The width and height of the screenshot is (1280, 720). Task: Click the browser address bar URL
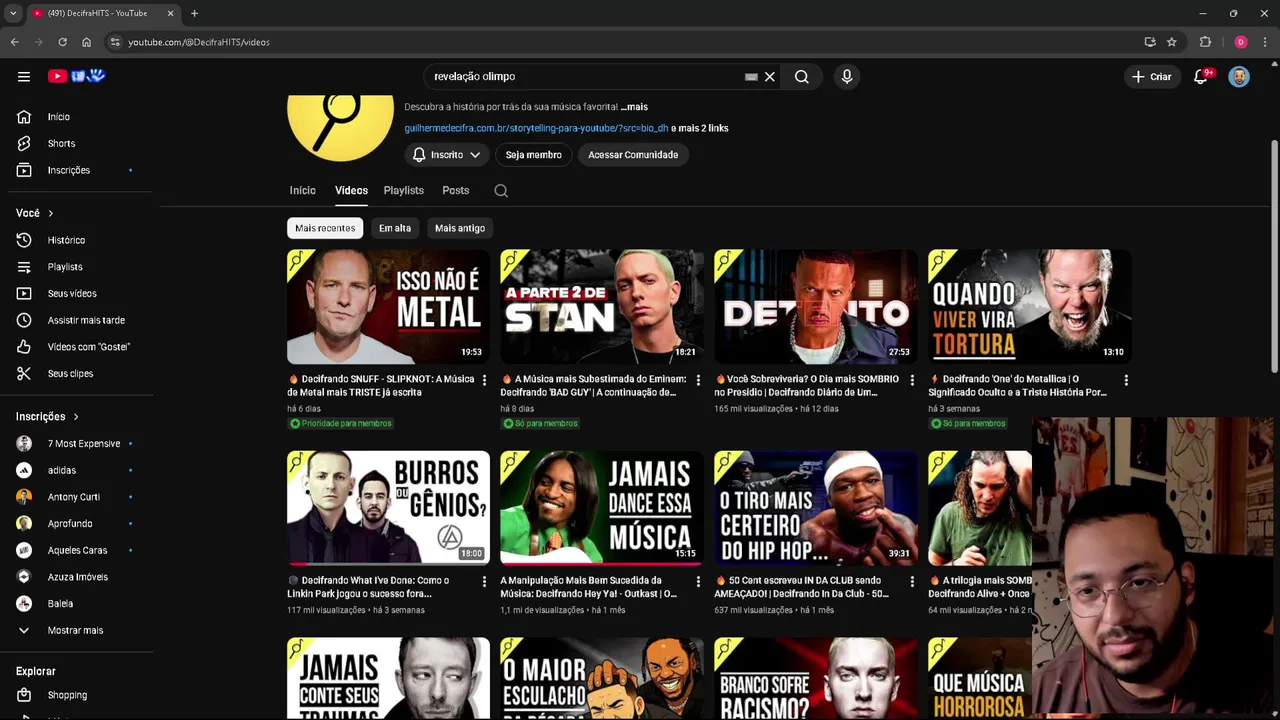pyautogui.click(x=199, y=42)
